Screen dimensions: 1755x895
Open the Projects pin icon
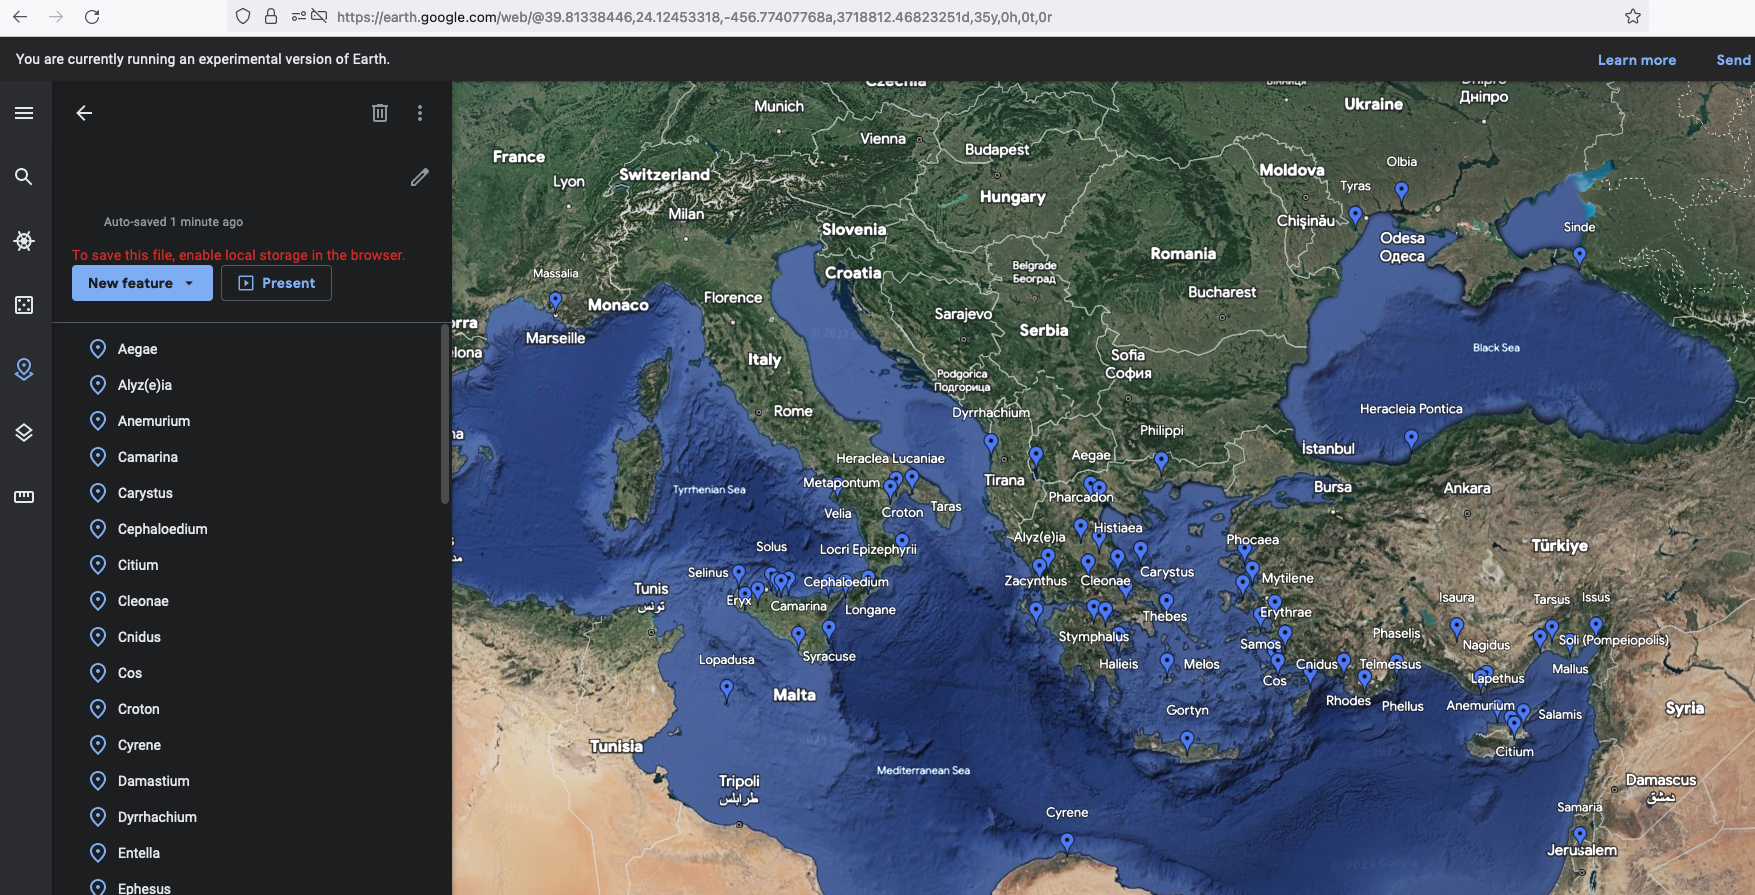(x=24, y=369)
